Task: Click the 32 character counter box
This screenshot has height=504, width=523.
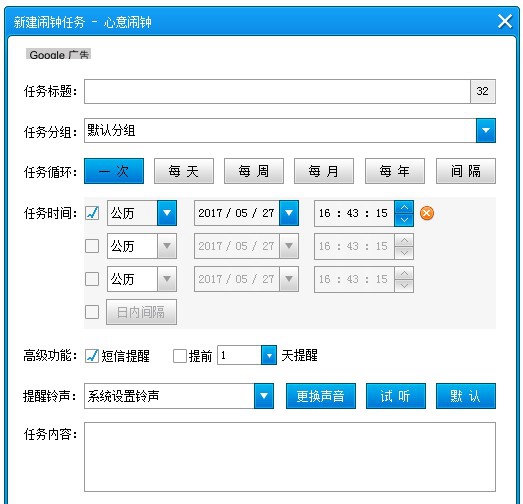Action: [x=483, y=91]
